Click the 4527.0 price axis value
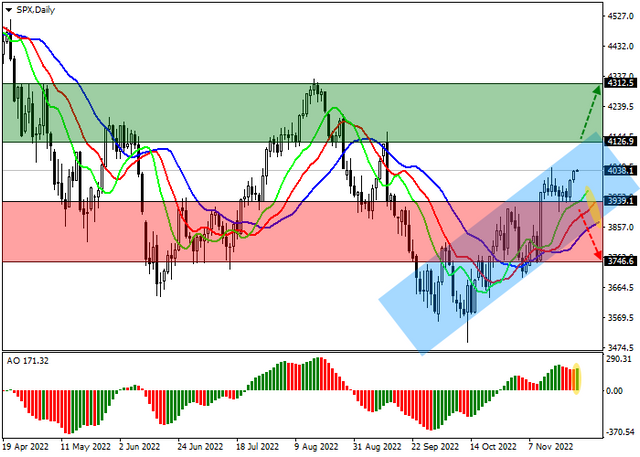Viewport: 640px width, 457px height. [620, 16]
